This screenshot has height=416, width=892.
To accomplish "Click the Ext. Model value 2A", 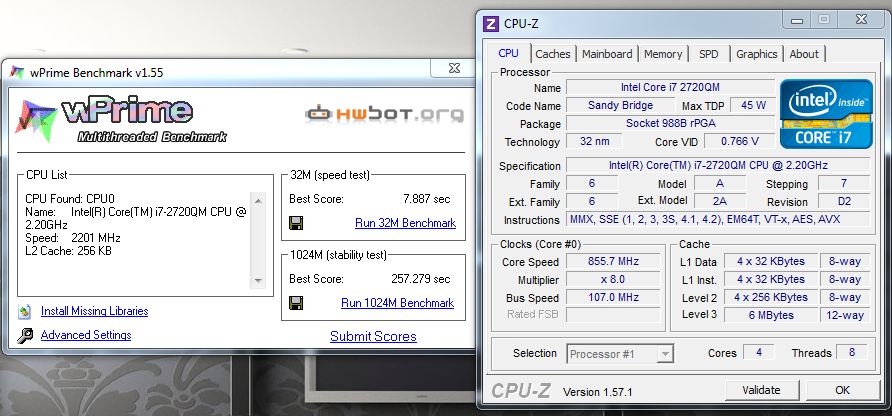I will tap(720, 201).
